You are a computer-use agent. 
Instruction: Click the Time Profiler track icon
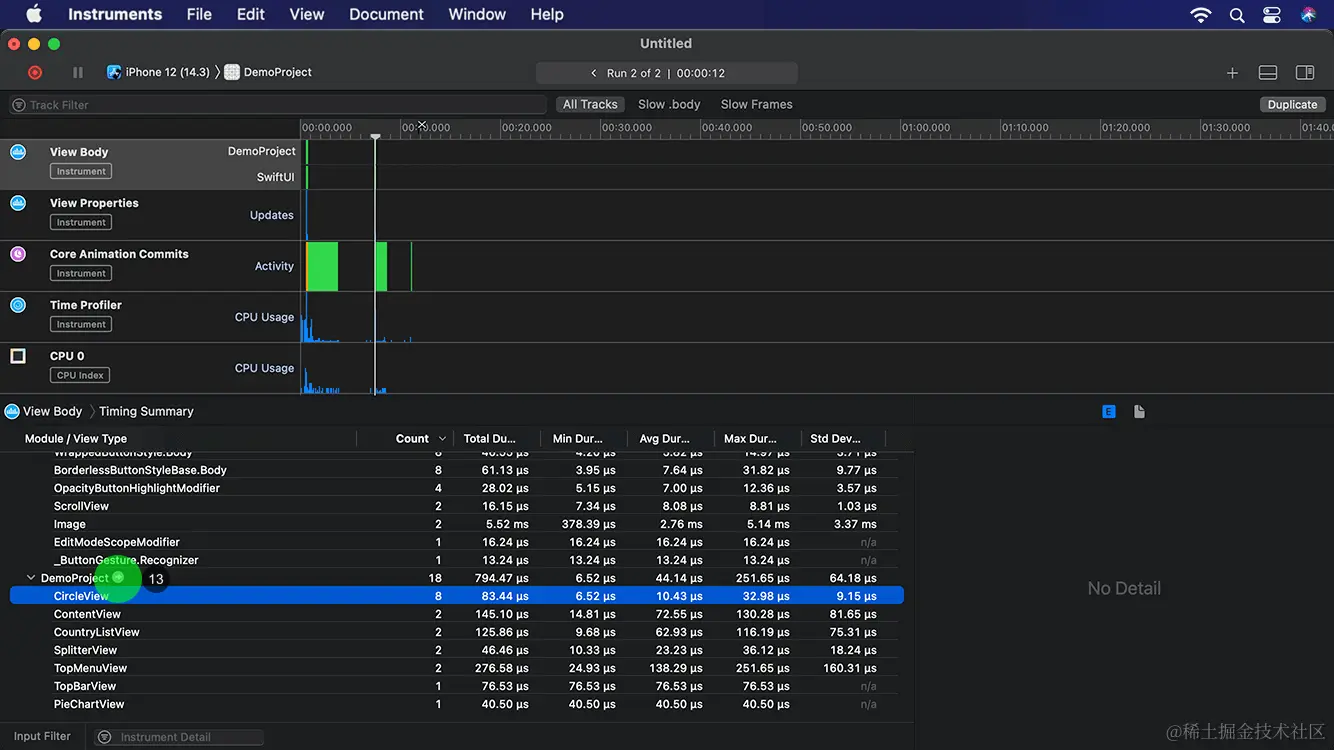pos(18,305)
